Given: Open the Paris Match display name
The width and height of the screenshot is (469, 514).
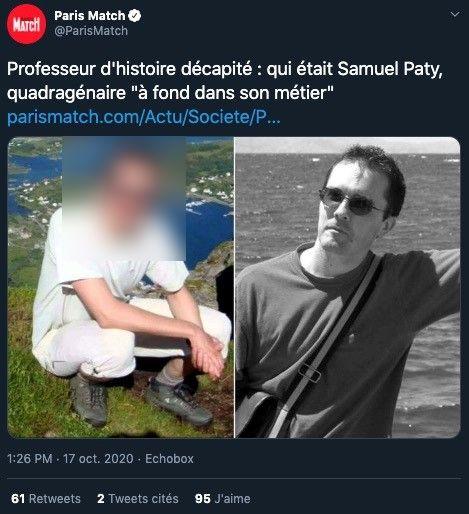Looking at the screenshot, I should [x=90, y=16].
